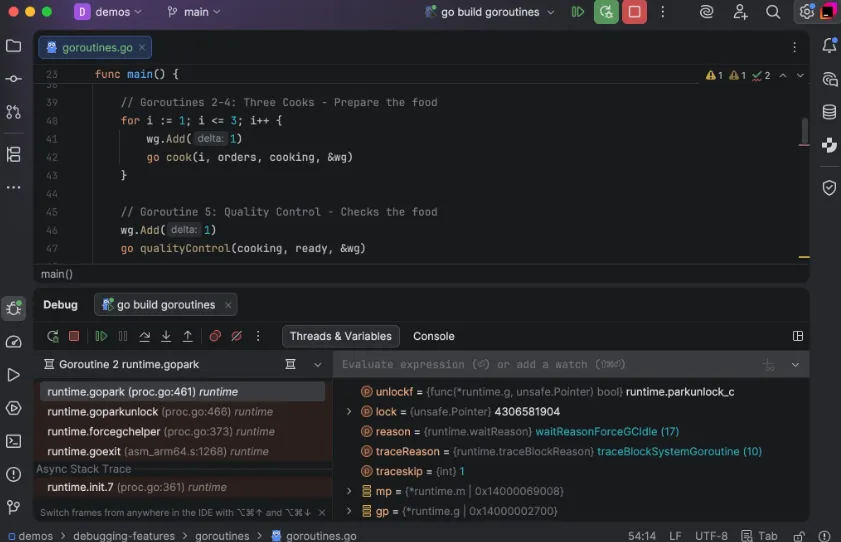Open the go build goroutines run configuration dropdown
This screenshot has height=542, width=841.
tap(490, 12)
